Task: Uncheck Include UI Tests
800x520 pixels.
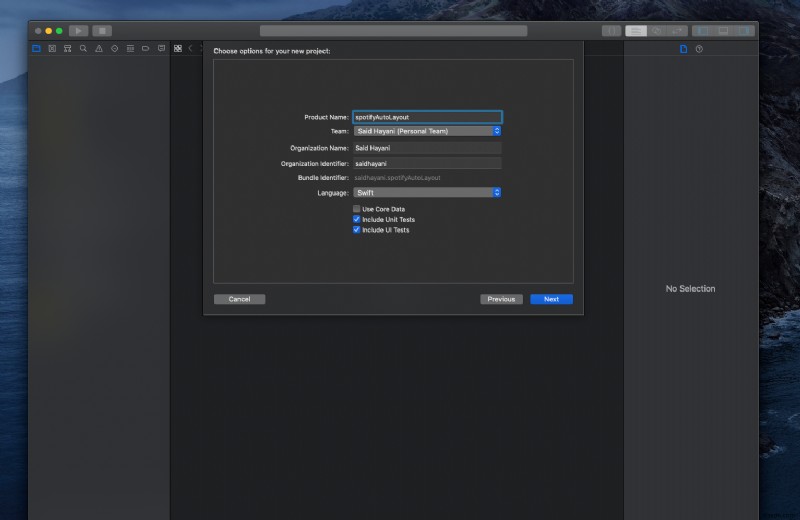Action: click(357, 230)
